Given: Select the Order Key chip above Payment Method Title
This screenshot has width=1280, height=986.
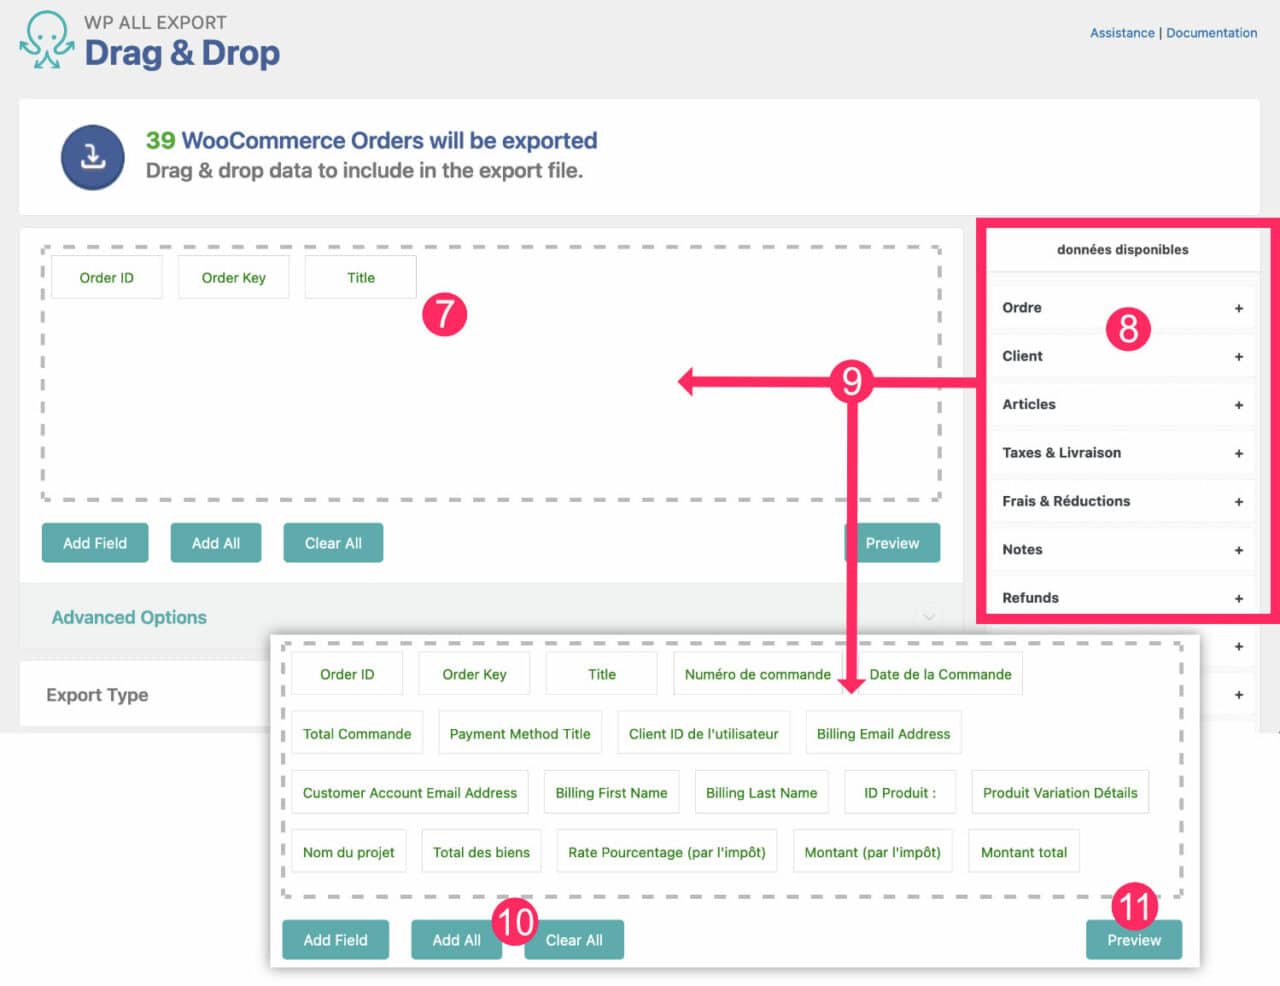Looking at the screenshot, I should 474,674.
